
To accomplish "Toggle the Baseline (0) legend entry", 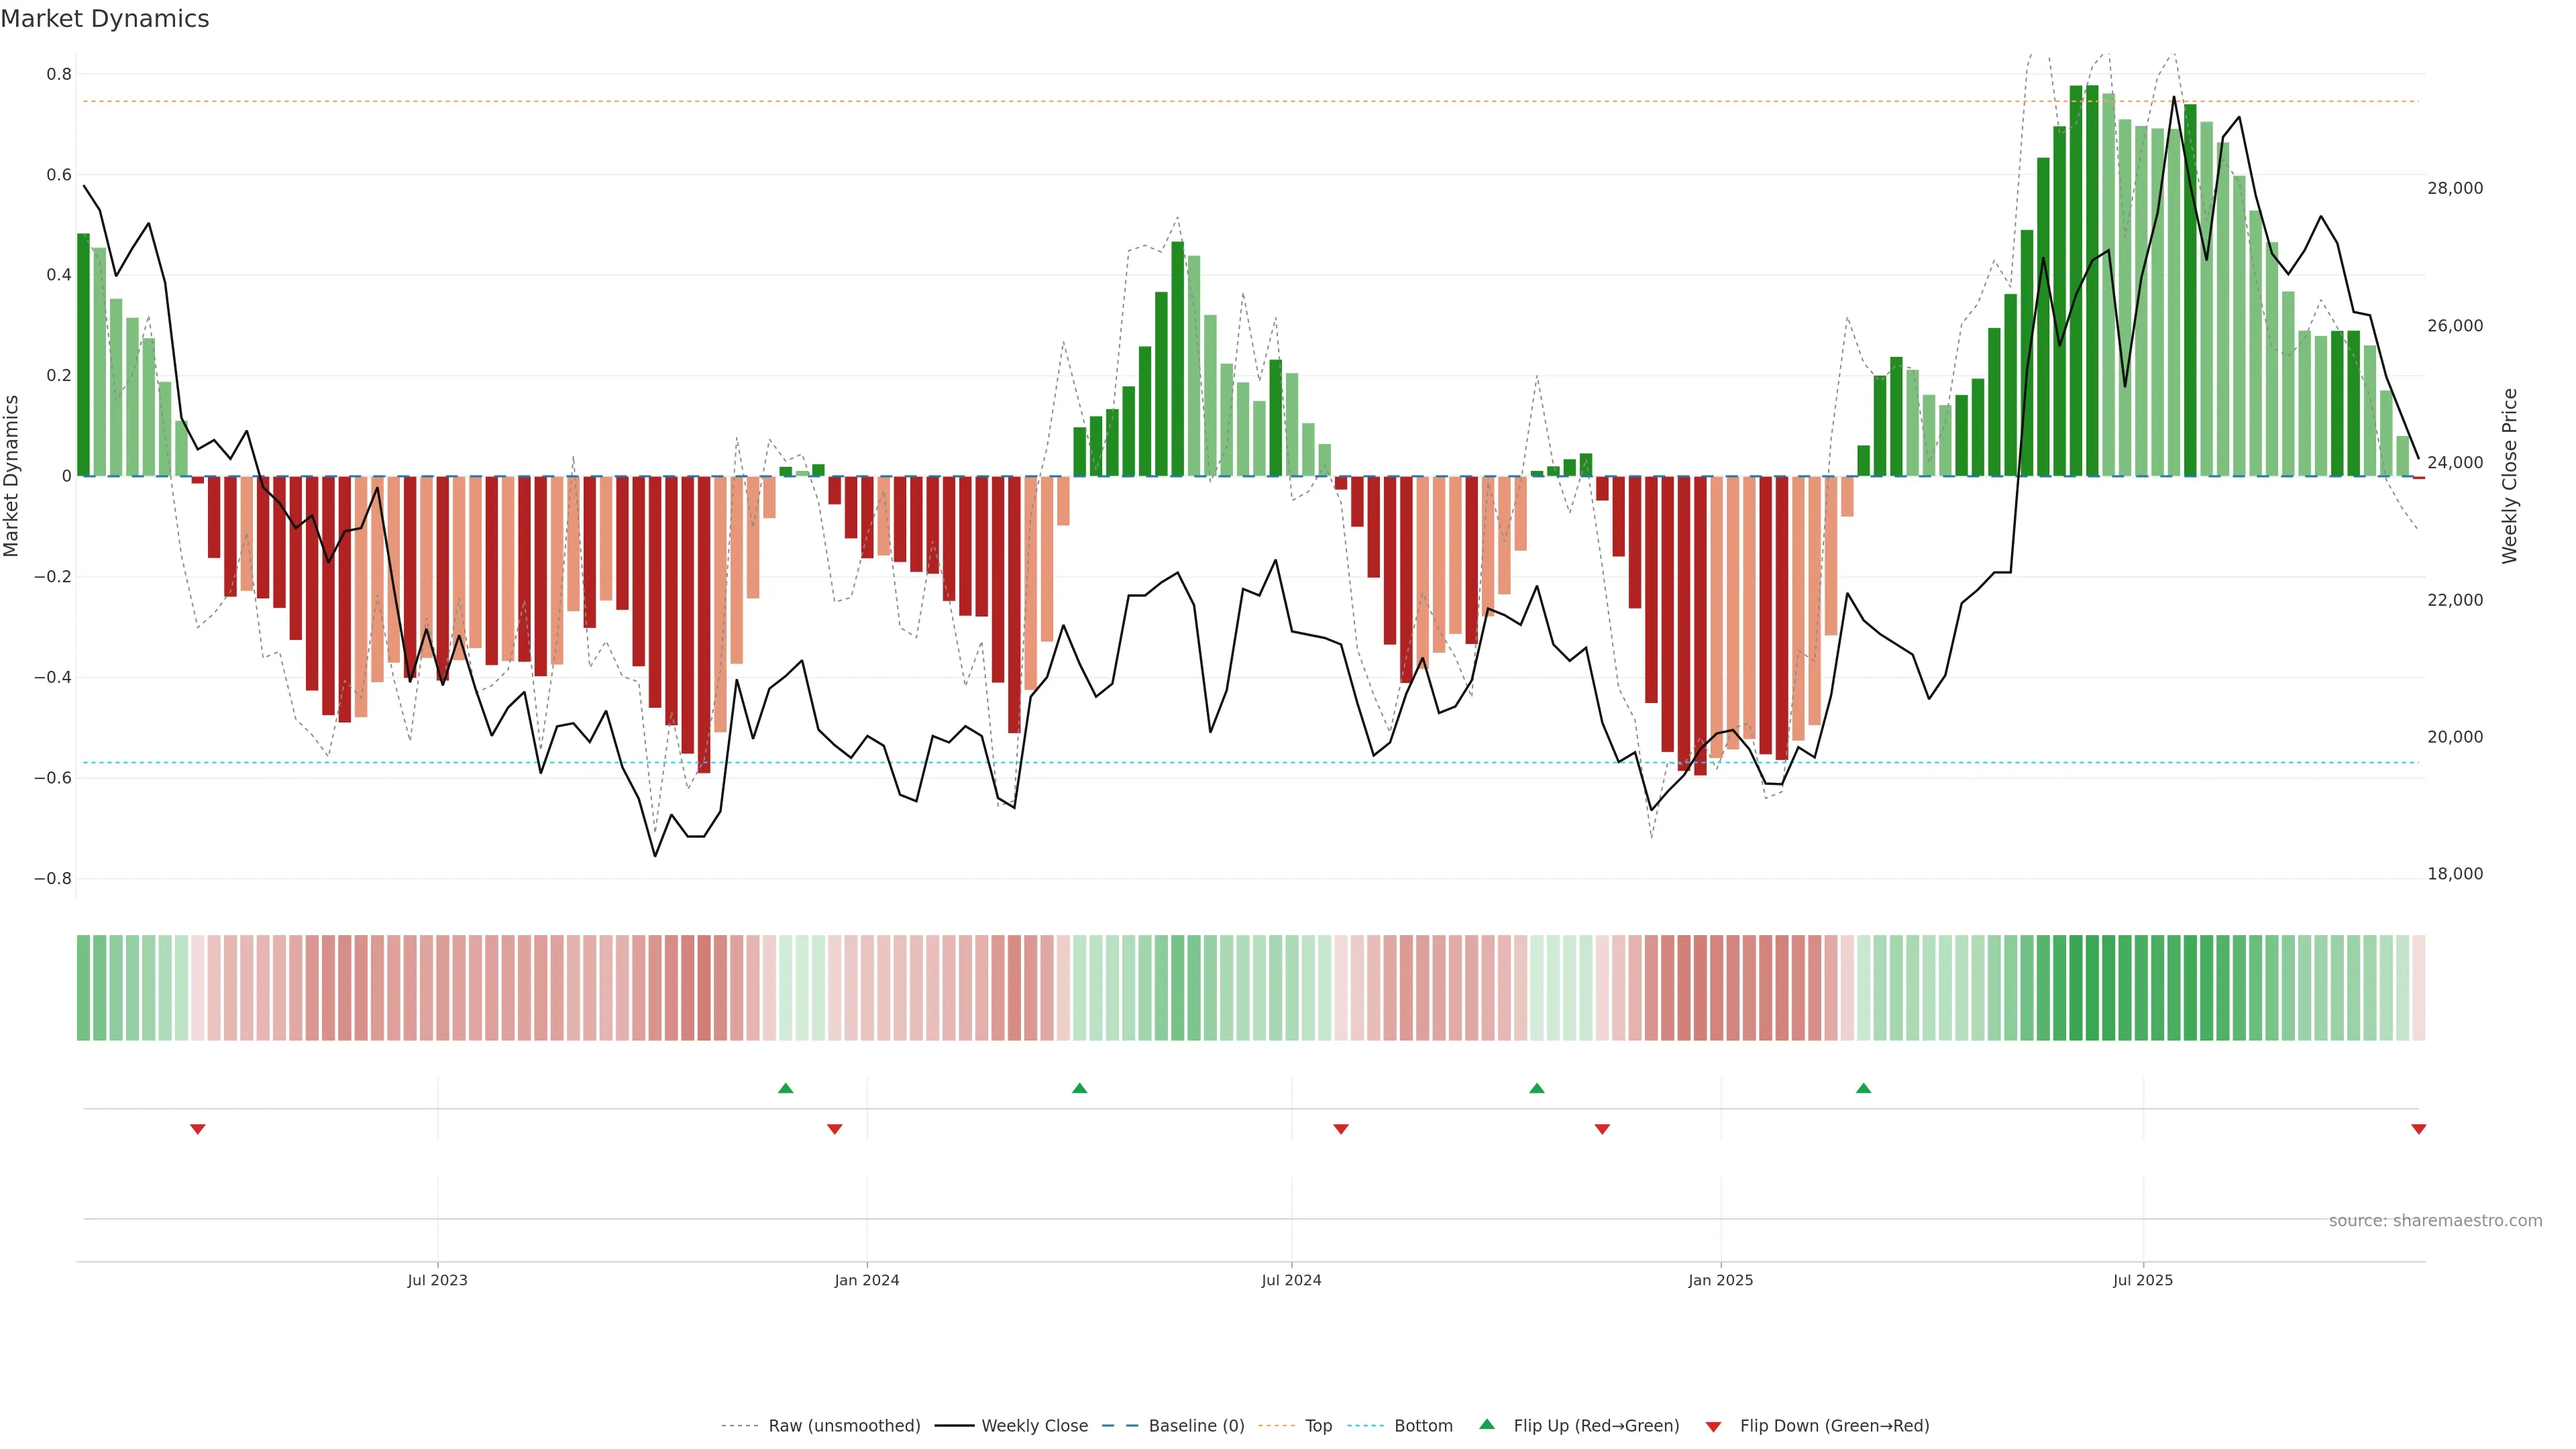I will [x=1196, y=1426].
